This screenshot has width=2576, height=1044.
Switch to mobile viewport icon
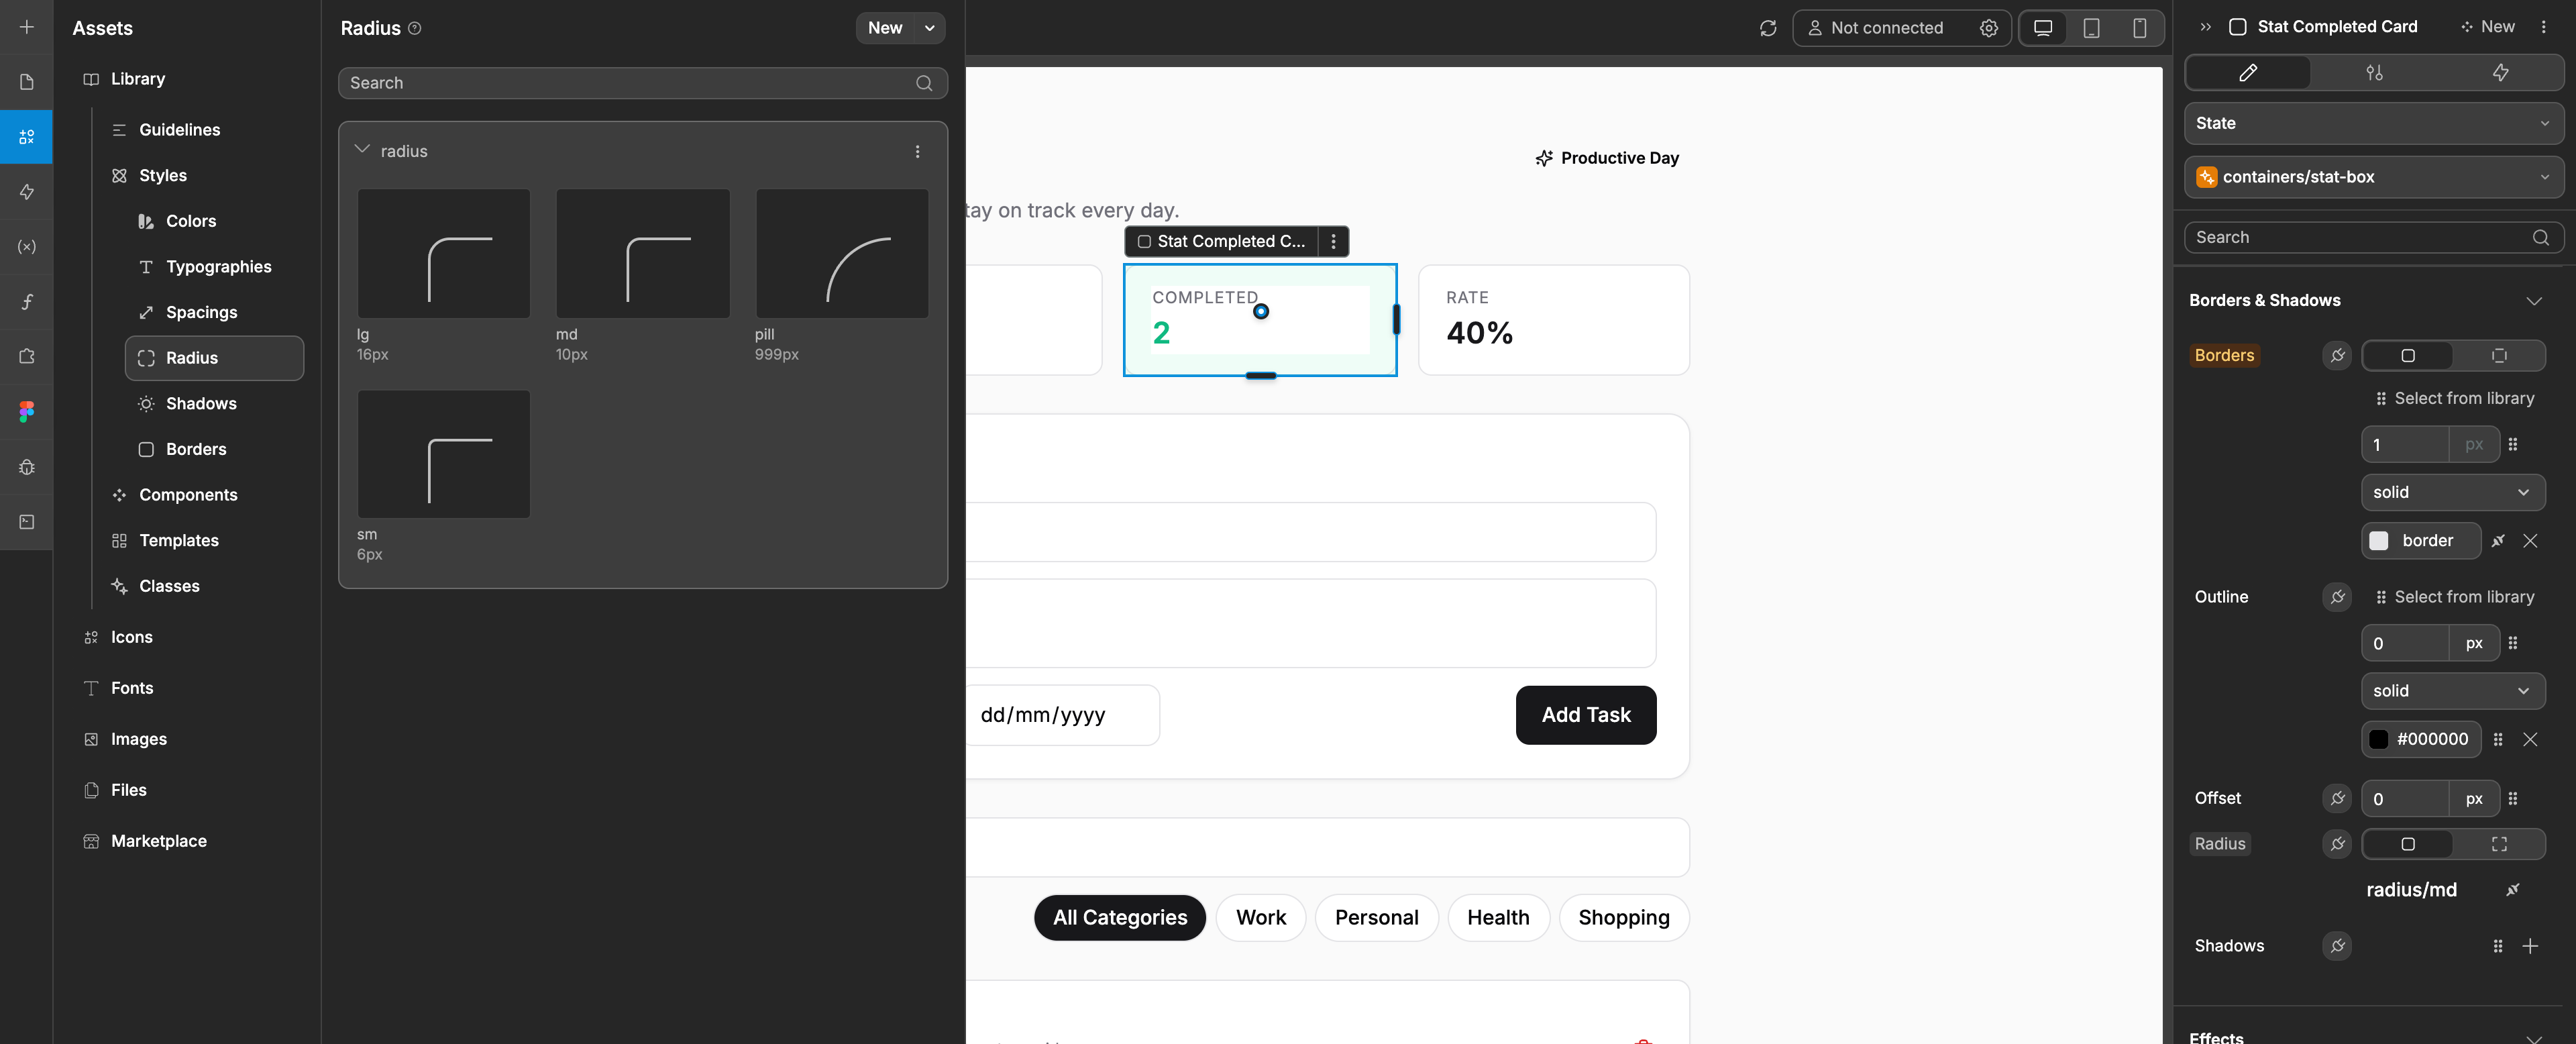[x=2139, y=28]
